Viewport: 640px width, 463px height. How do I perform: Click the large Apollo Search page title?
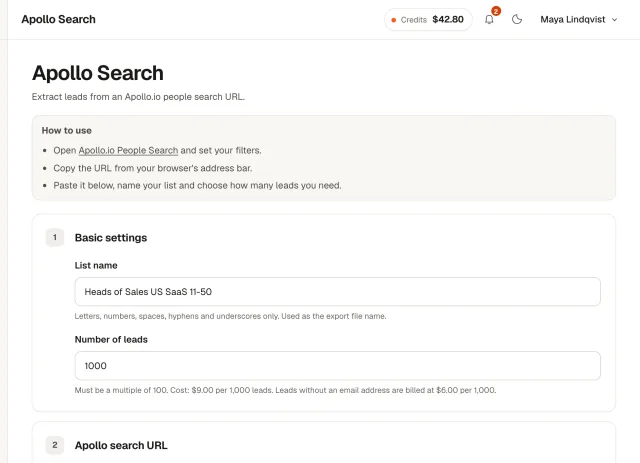point(98,73)
